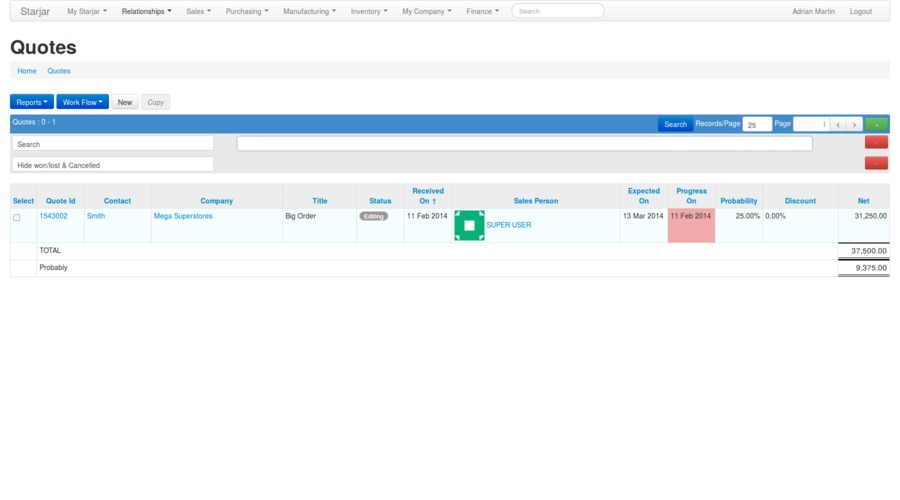Go to the previous page arrow
This screenshot has height=500, width=900.
tap(839, 124)
